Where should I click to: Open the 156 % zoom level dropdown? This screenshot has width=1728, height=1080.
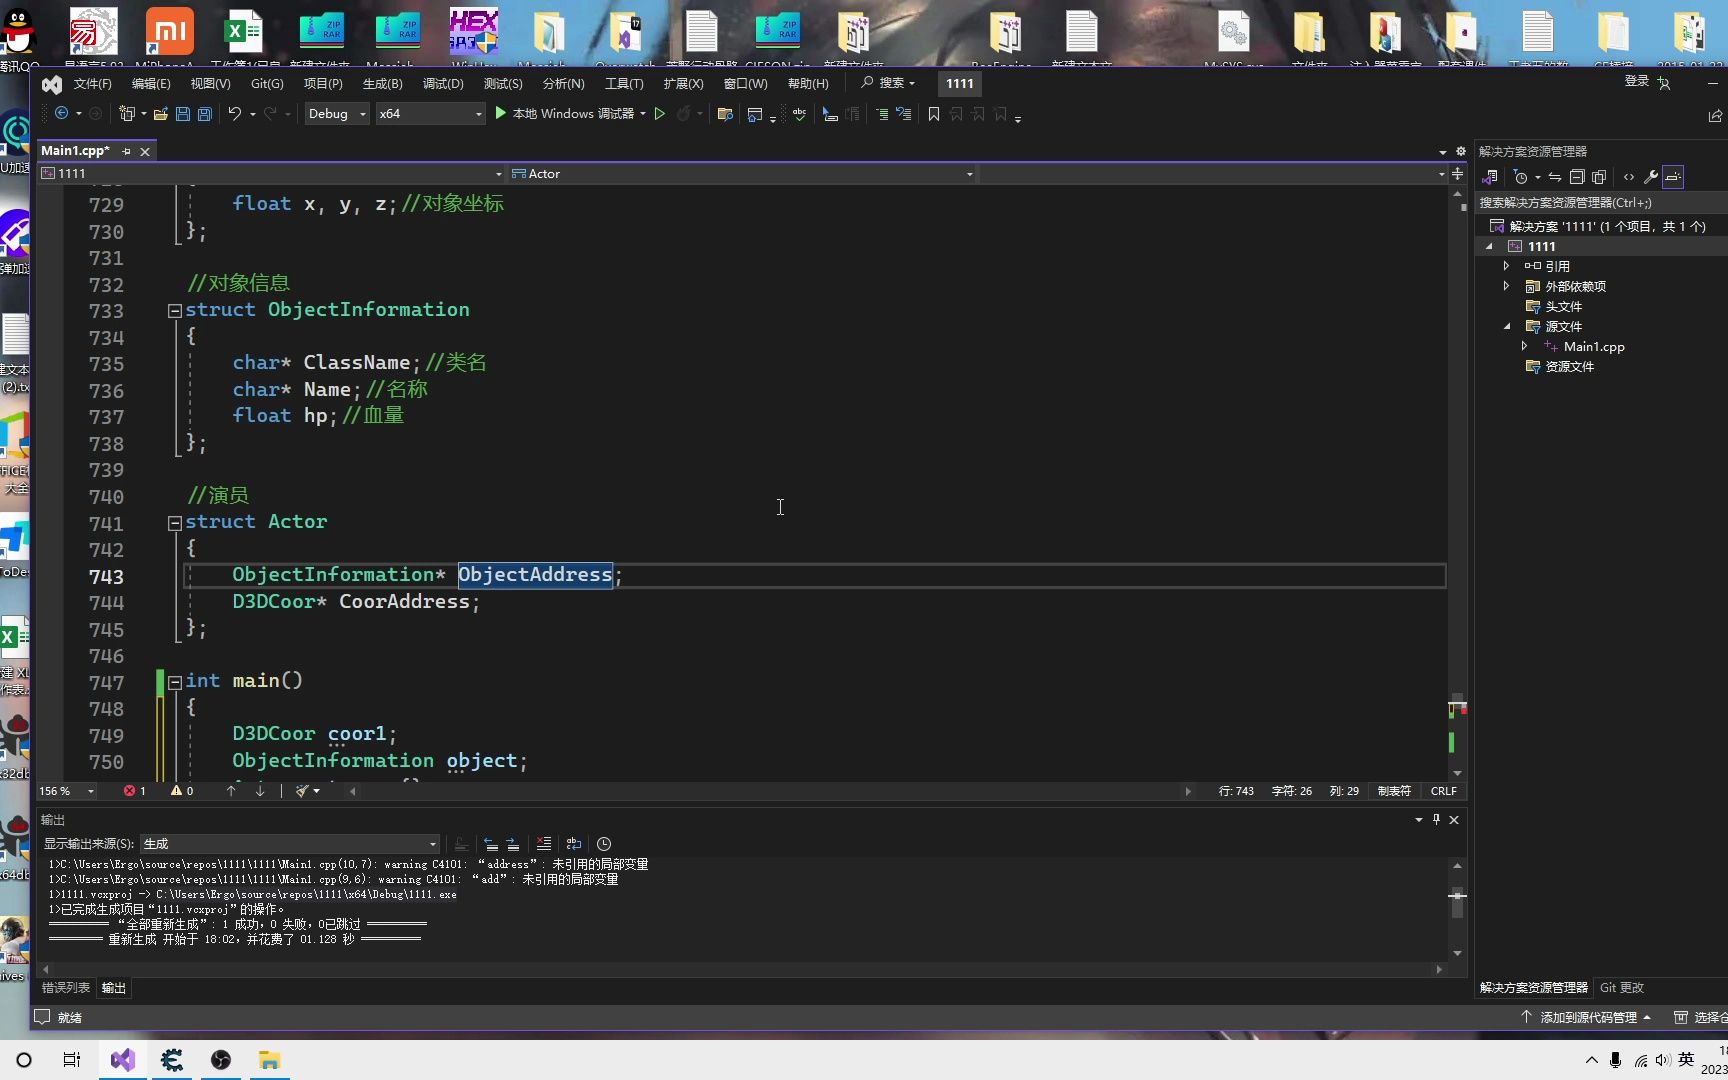[x=66, y=791]
